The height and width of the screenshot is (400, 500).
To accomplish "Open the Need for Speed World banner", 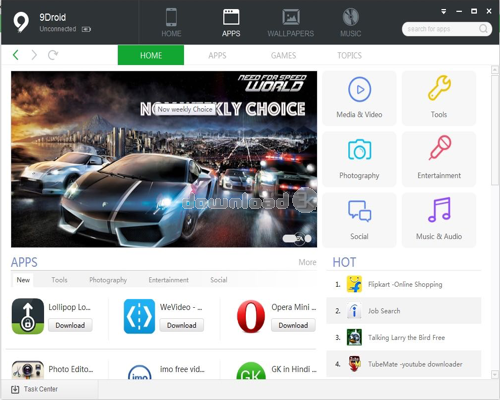I will [x=164, y=159].
